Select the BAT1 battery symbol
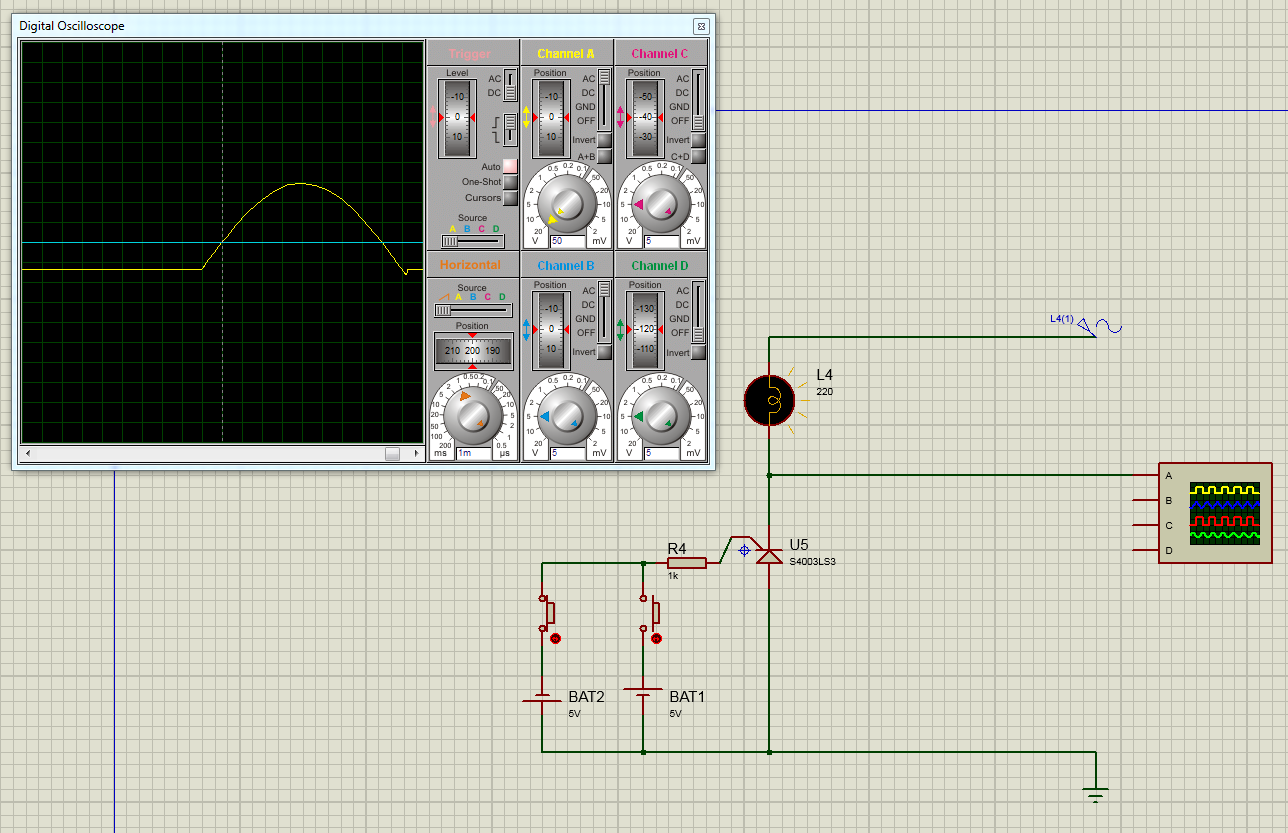 642,693
